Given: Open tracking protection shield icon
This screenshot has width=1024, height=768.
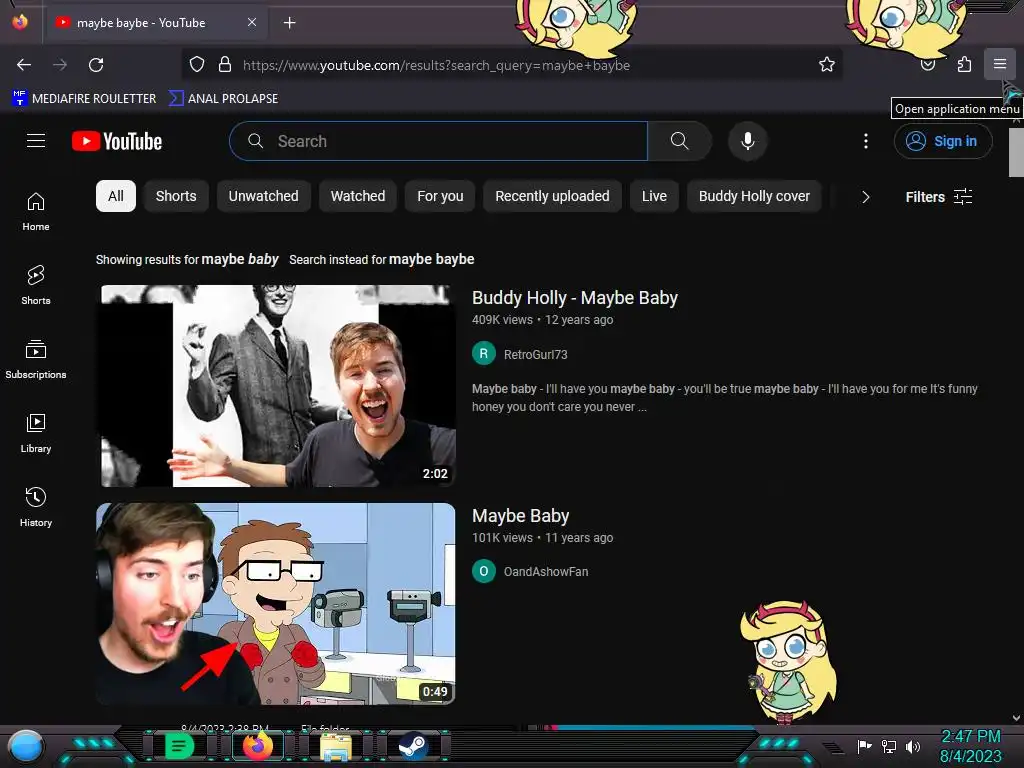Looking at the screenshot, I should [197, 65].
